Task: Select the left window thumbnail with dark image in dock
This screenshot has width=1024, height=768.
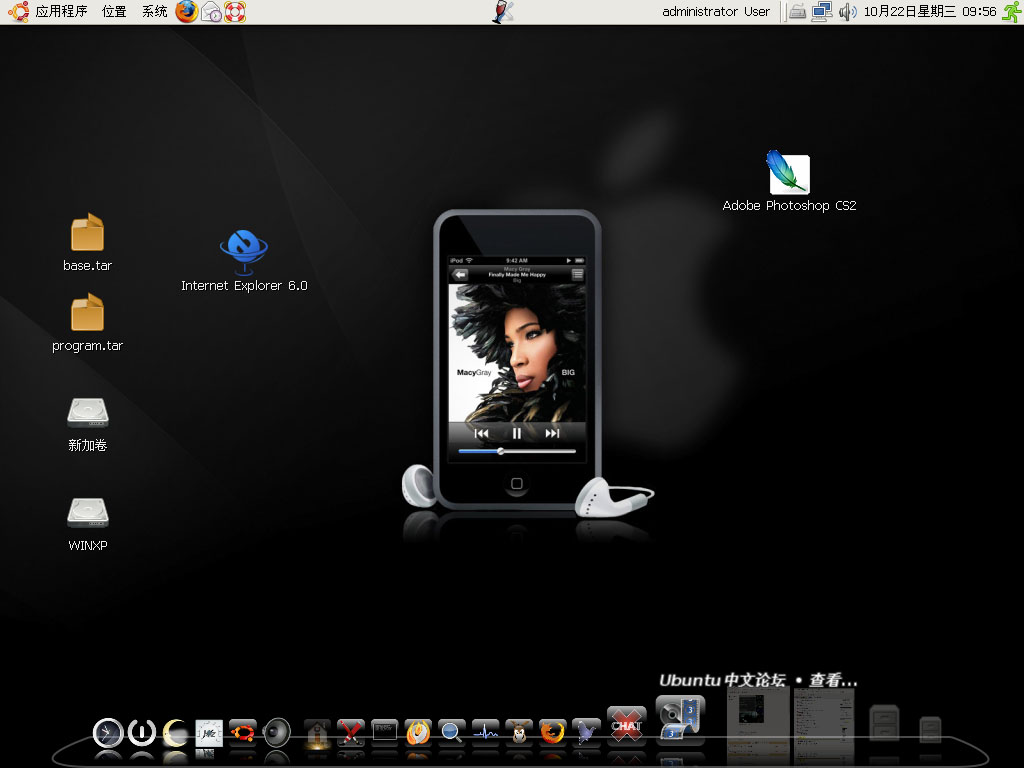Action: (758, 724)
